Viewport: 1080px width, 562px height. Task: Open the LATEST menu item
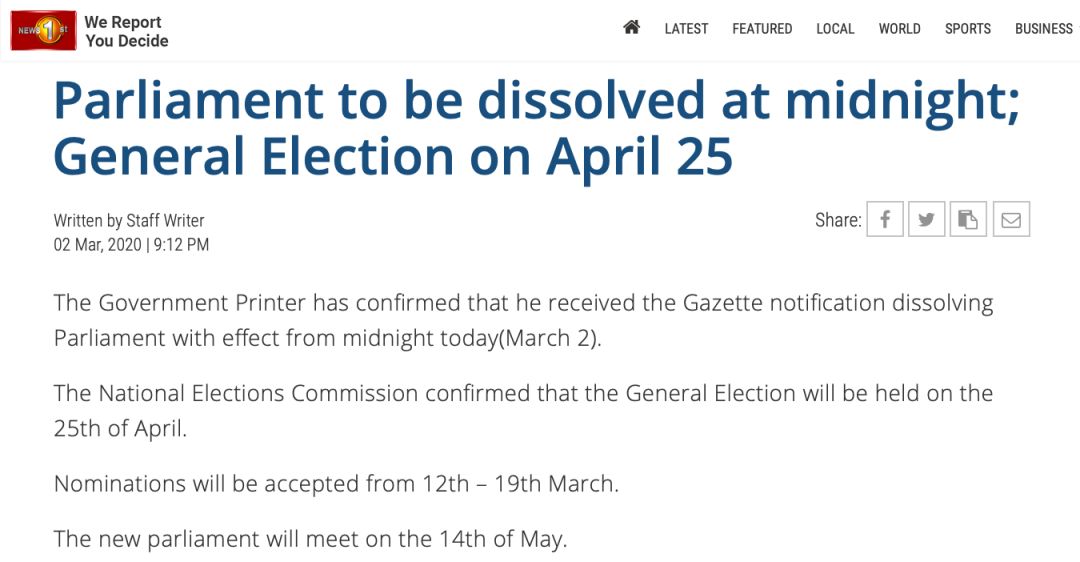click(x=686, y=29)
